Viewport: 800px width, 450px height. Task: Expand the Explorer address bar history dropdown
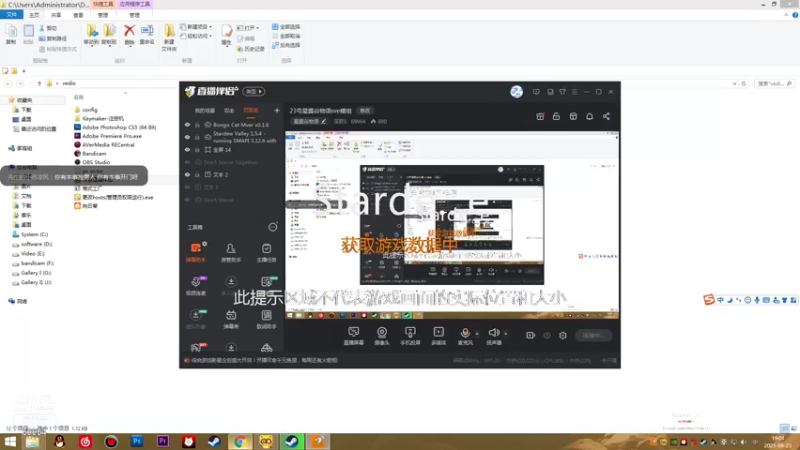[734, 84]
